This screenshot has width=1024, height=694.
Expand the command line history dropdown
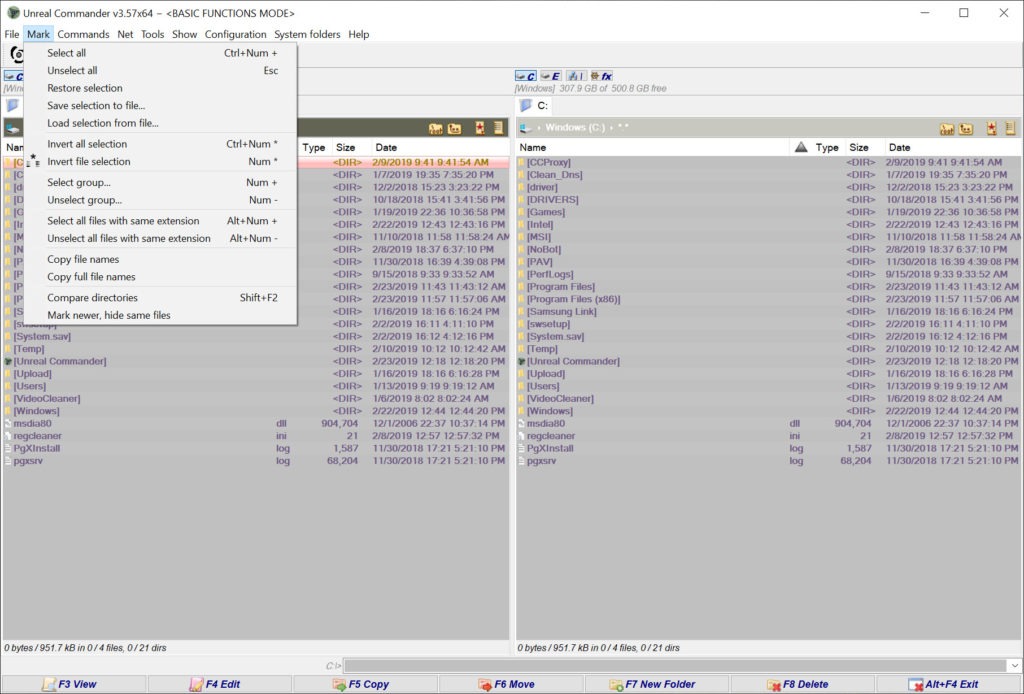click(x=1013, y=666)
